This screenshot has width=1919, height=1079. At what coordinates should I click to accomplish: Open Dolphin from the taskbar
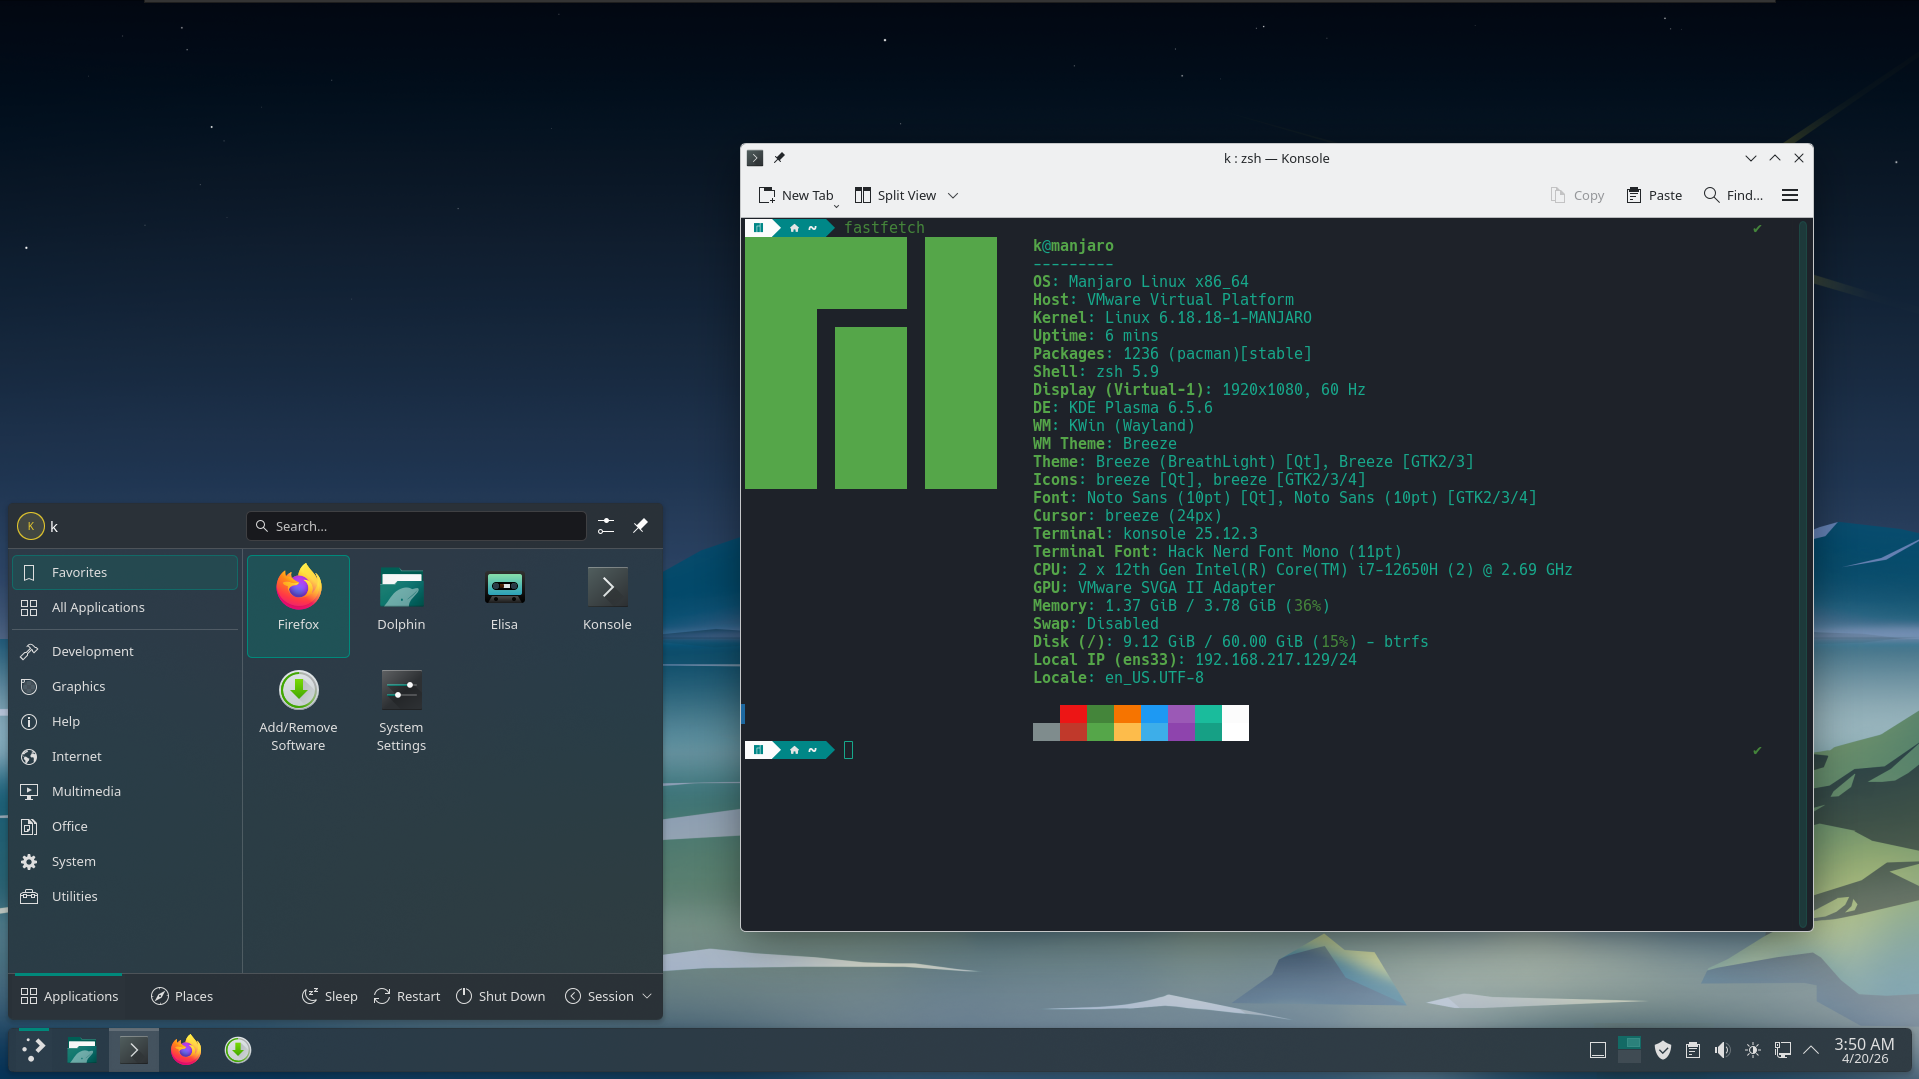coord(82,1049)
